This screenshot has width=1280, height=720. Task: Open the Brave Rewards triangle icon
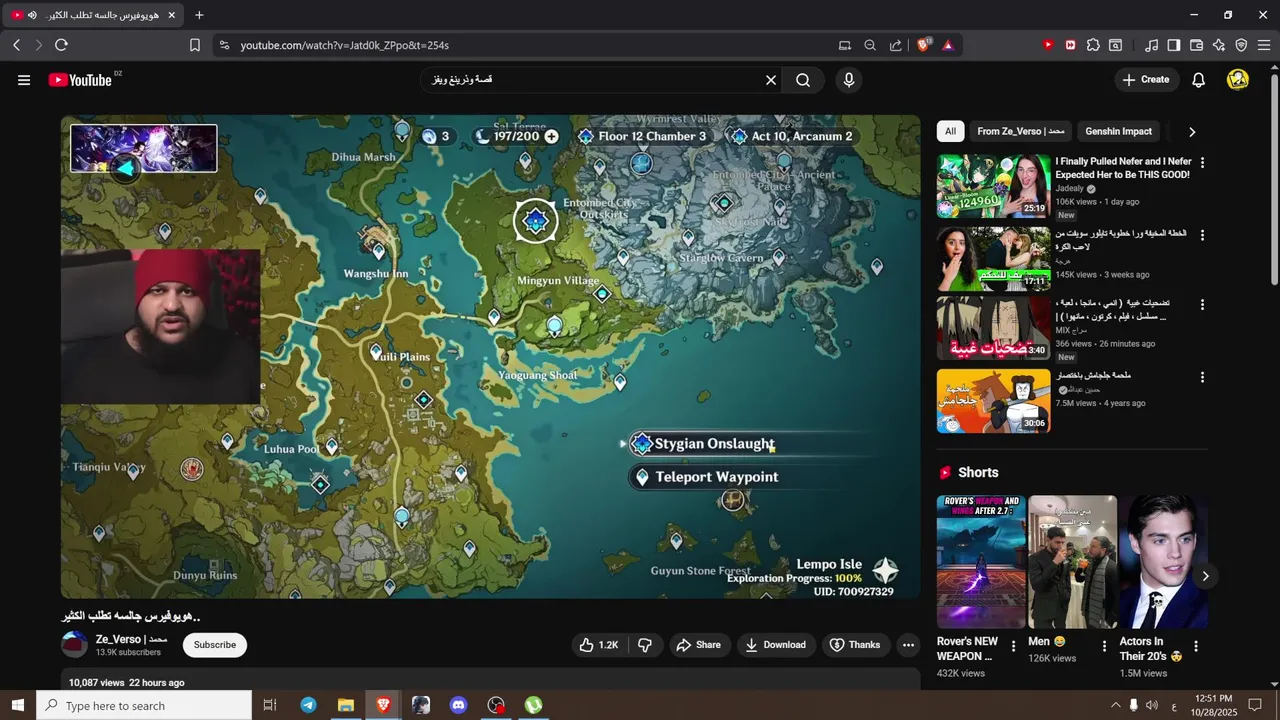948,45
